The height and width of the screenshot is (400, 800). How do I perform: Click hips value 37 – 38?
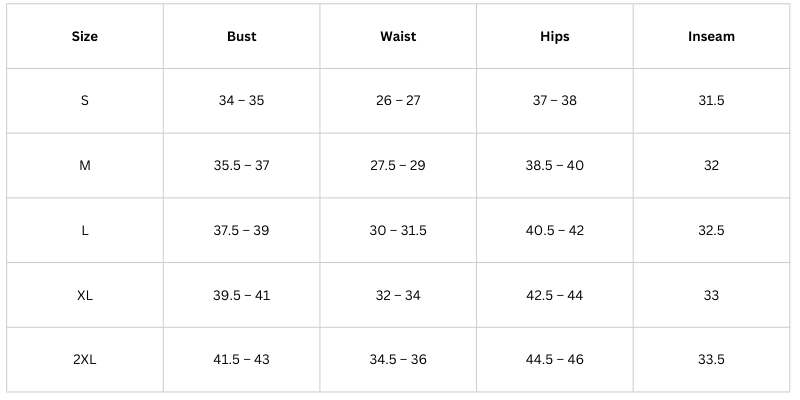(x=554, y=101)
